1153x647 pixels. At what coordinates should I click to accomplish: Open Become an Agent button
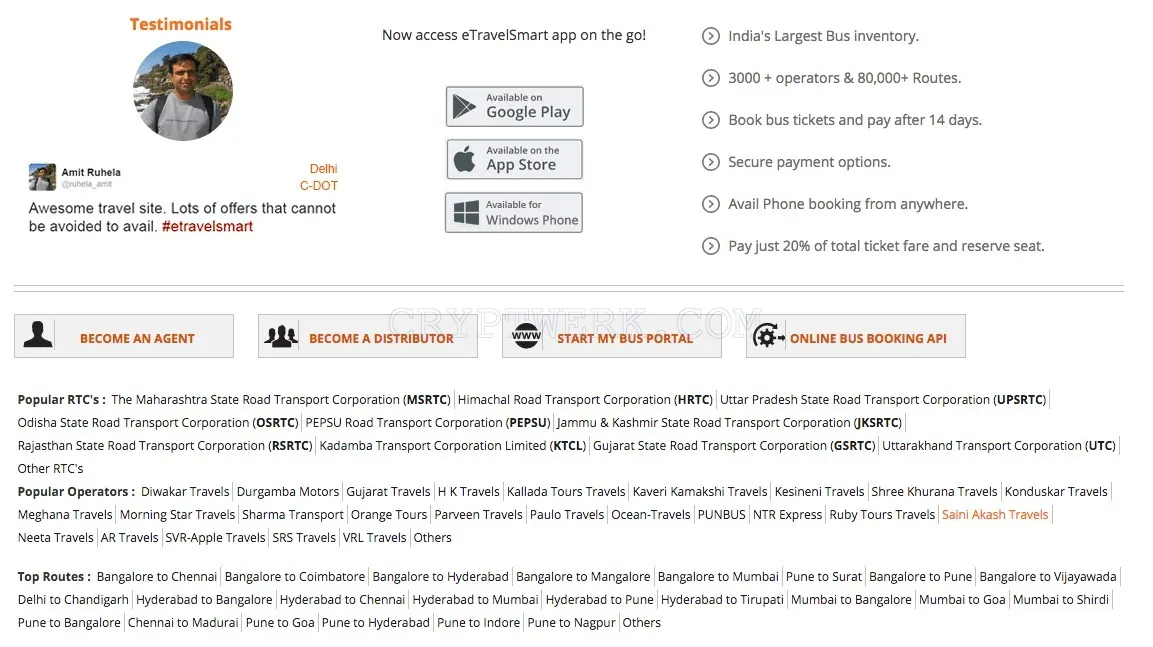124,336
